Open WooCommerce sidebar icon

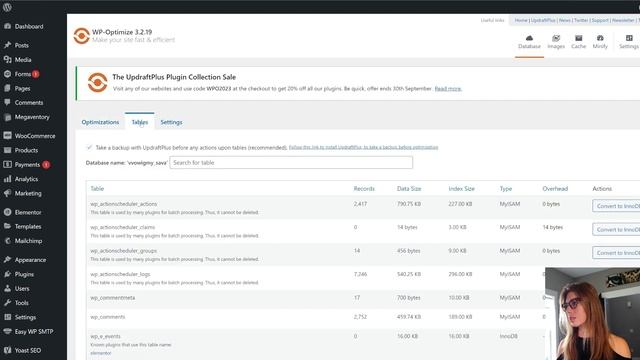click(7, 136)
